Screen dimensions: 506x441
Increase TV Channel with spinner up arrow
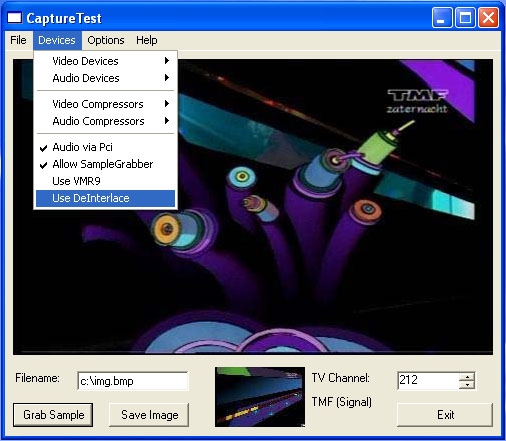(x=467, y=377)
